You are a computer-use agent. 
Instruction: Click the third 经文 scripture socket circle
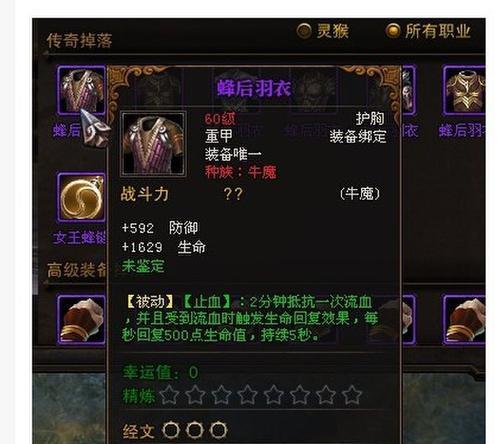(219, 430)
